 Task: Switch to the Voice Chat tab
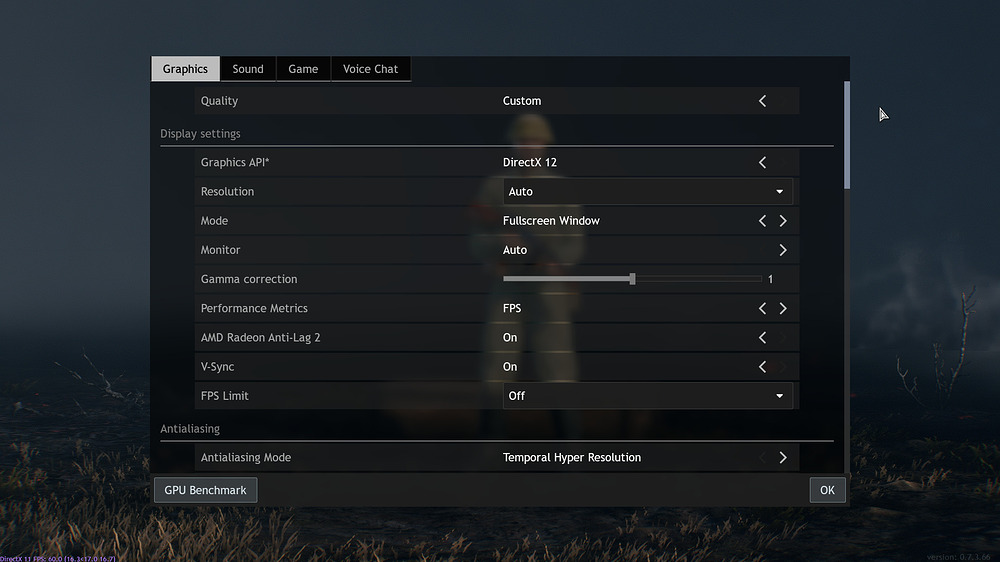370,69
